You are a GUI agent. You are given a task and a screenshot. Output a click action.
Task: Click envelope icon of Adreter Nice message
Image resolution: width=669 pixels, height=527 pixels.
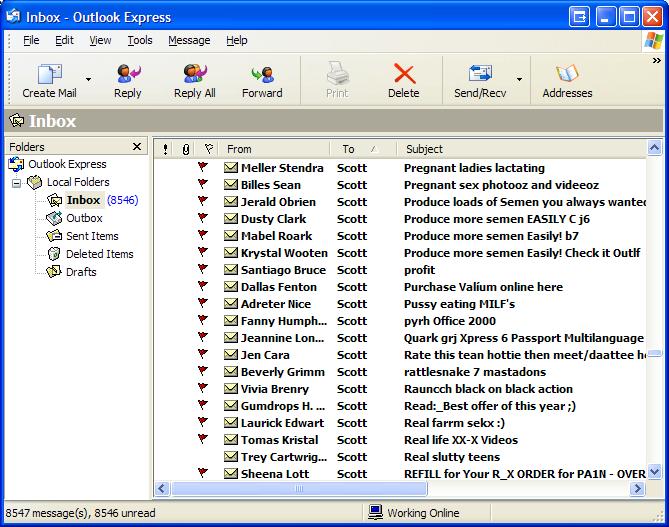(x=231, y=304)
